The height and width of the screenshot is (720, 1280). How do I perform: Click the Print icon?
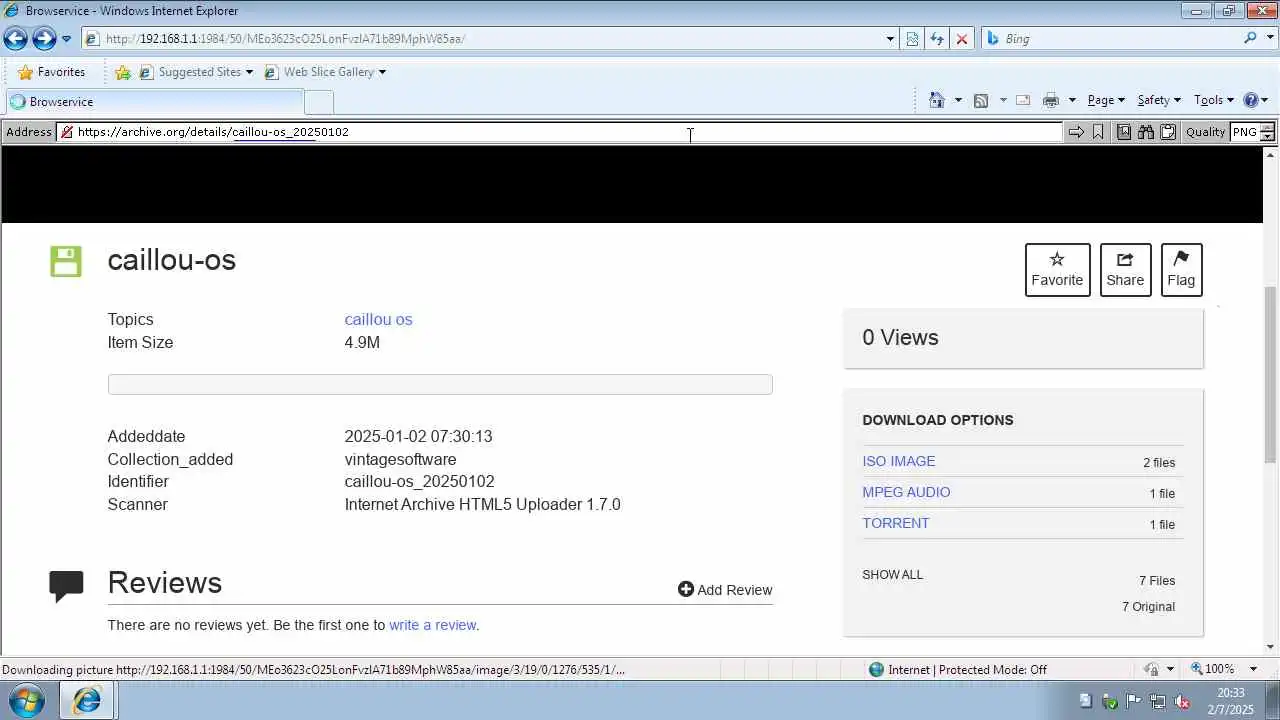click(x=1050, y=100)
